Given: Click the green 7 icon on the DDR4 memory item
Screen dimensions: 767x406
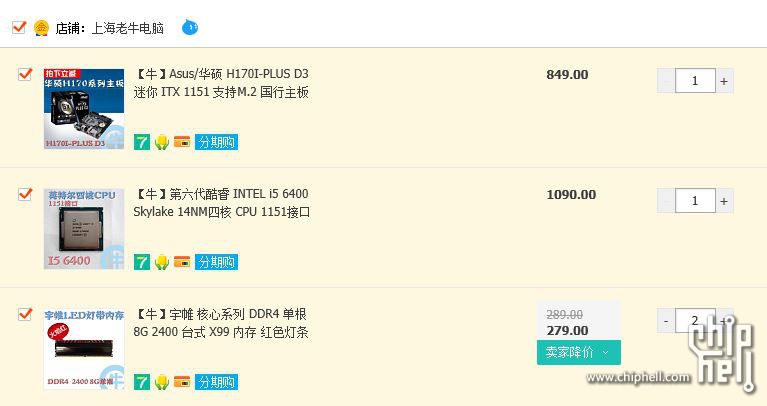Looking at the screenshot, I should 142,382.
